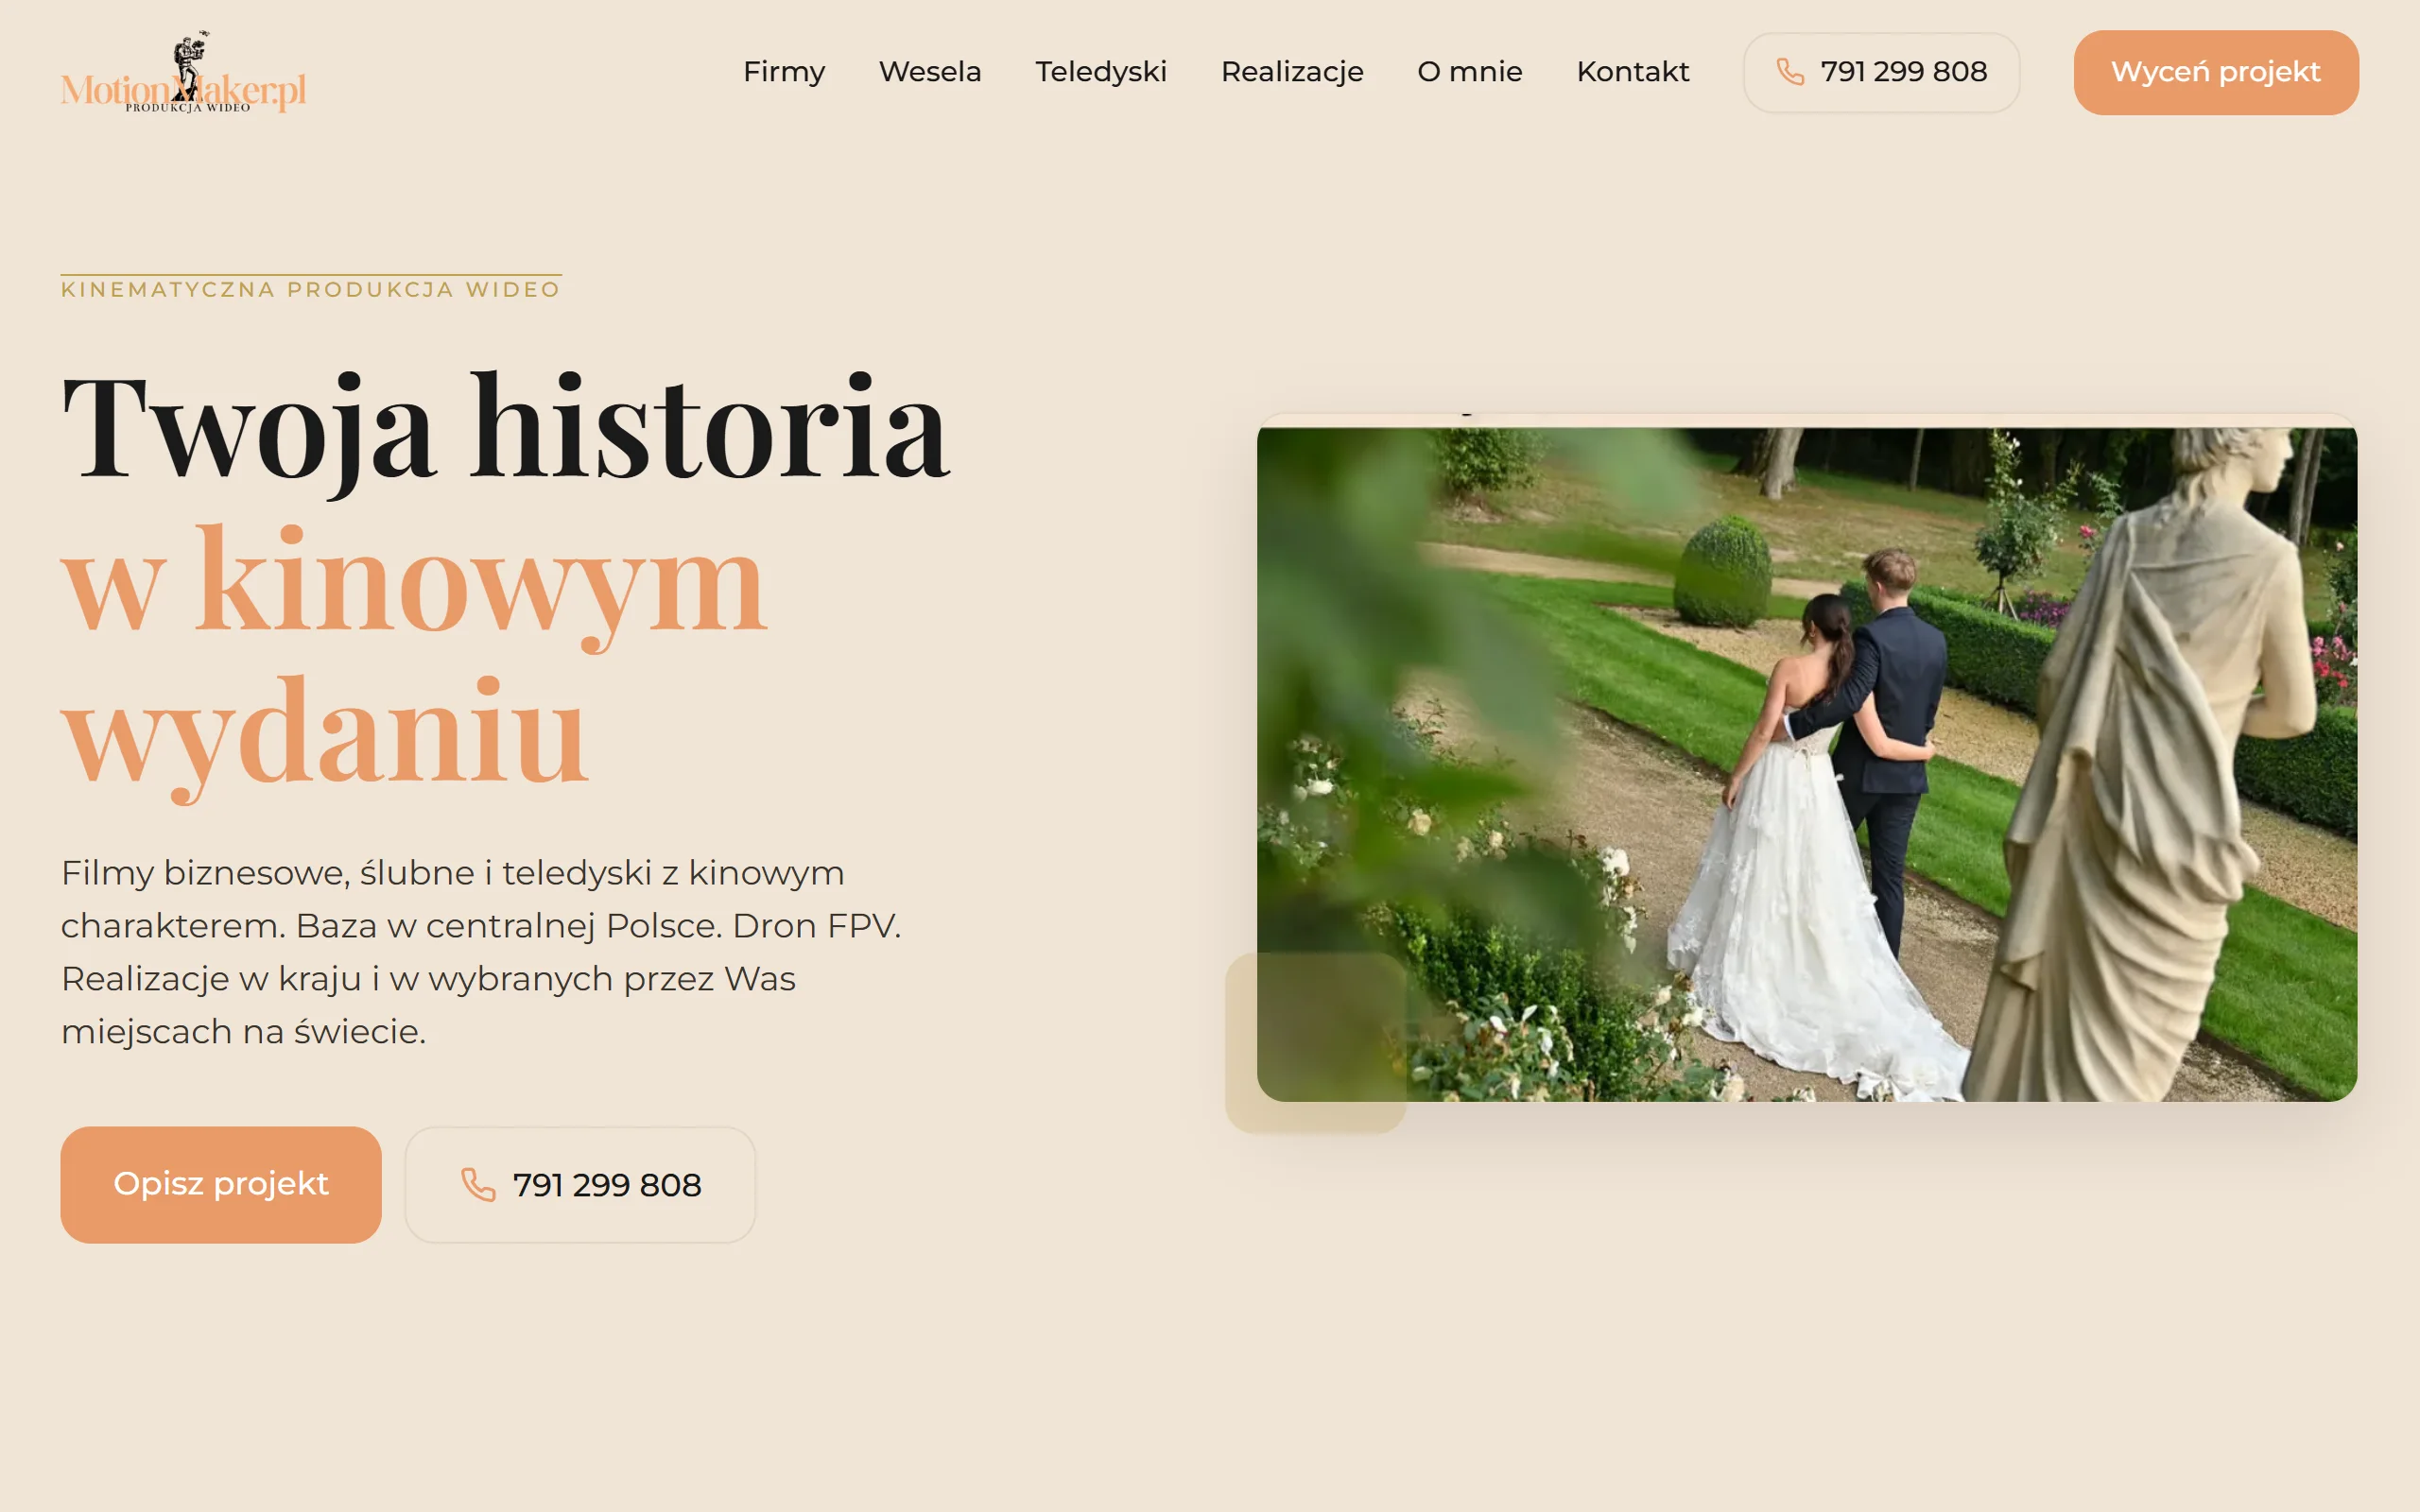Open the Firmy menu item

(784, 72)
